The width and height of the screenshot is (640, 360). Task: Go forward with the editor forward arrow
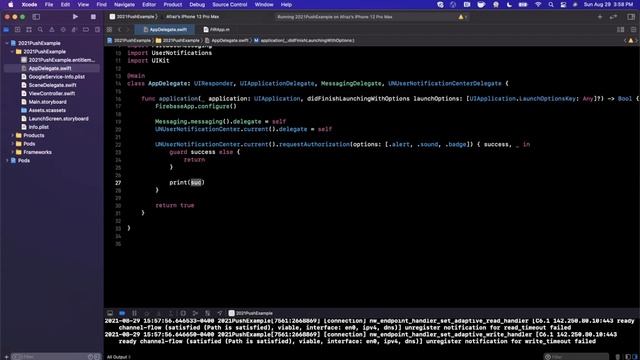click(128, 29)
